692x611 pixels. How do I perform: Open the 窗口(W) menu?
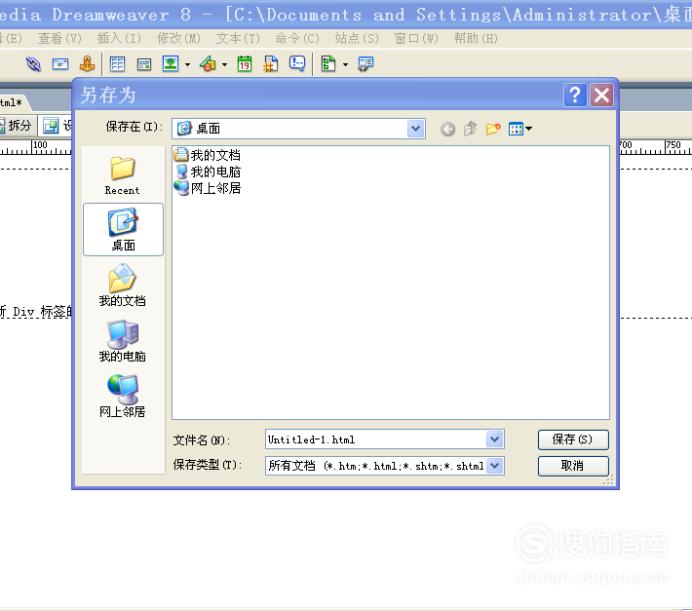416,38
